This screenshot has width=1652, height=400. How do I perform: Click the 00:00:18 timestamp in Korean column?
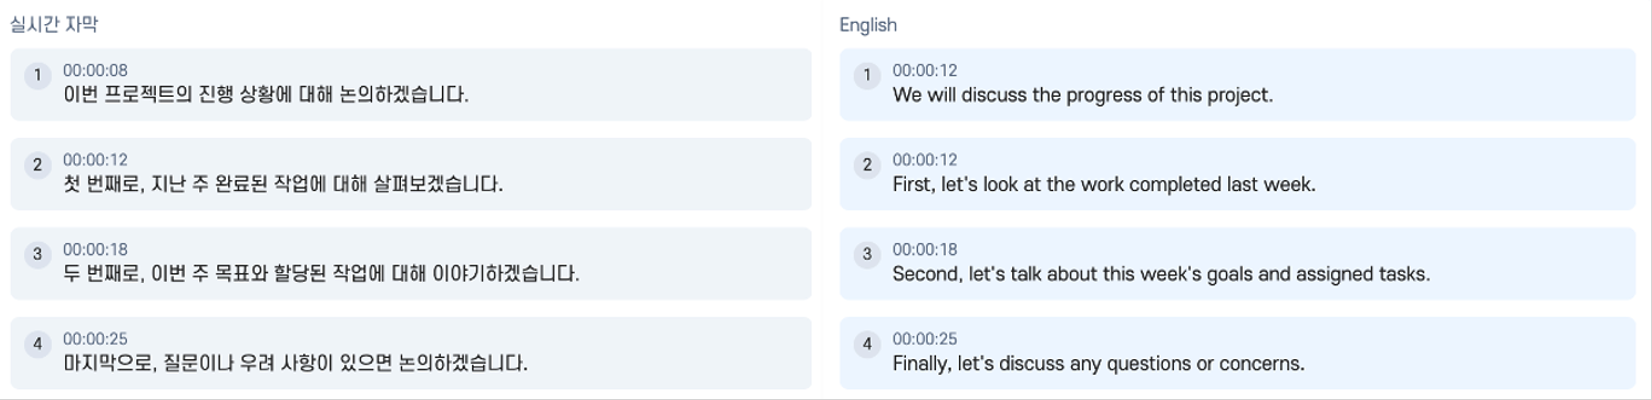tap(95, 249)
